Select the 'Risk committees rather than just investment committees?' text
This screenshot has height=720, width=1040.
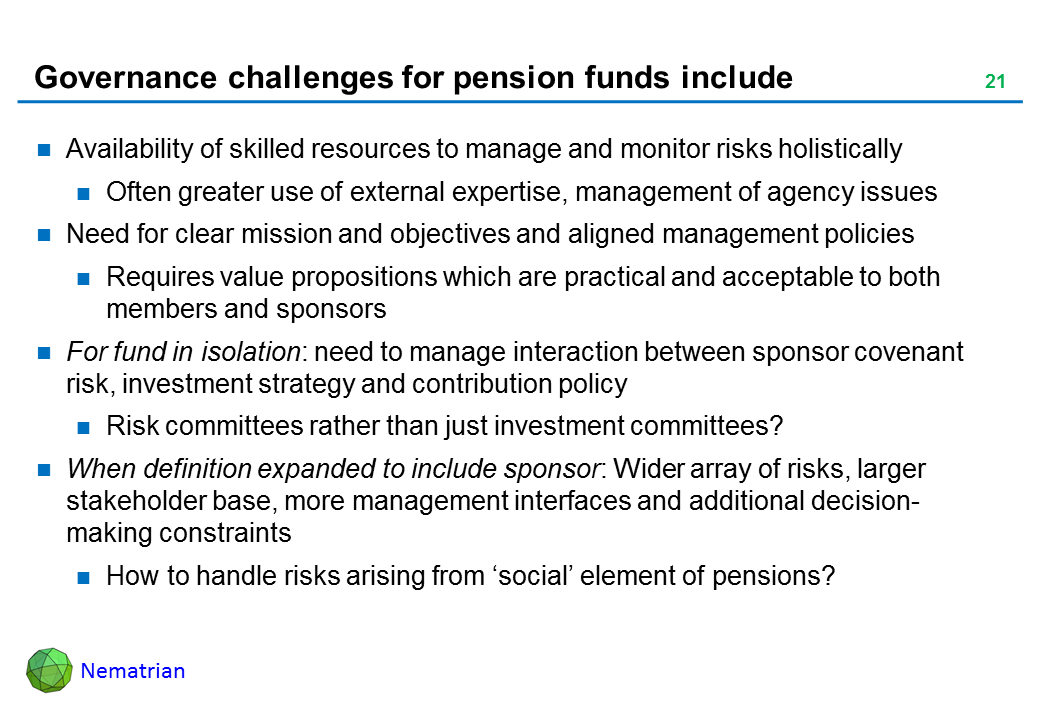click(444, 428)
